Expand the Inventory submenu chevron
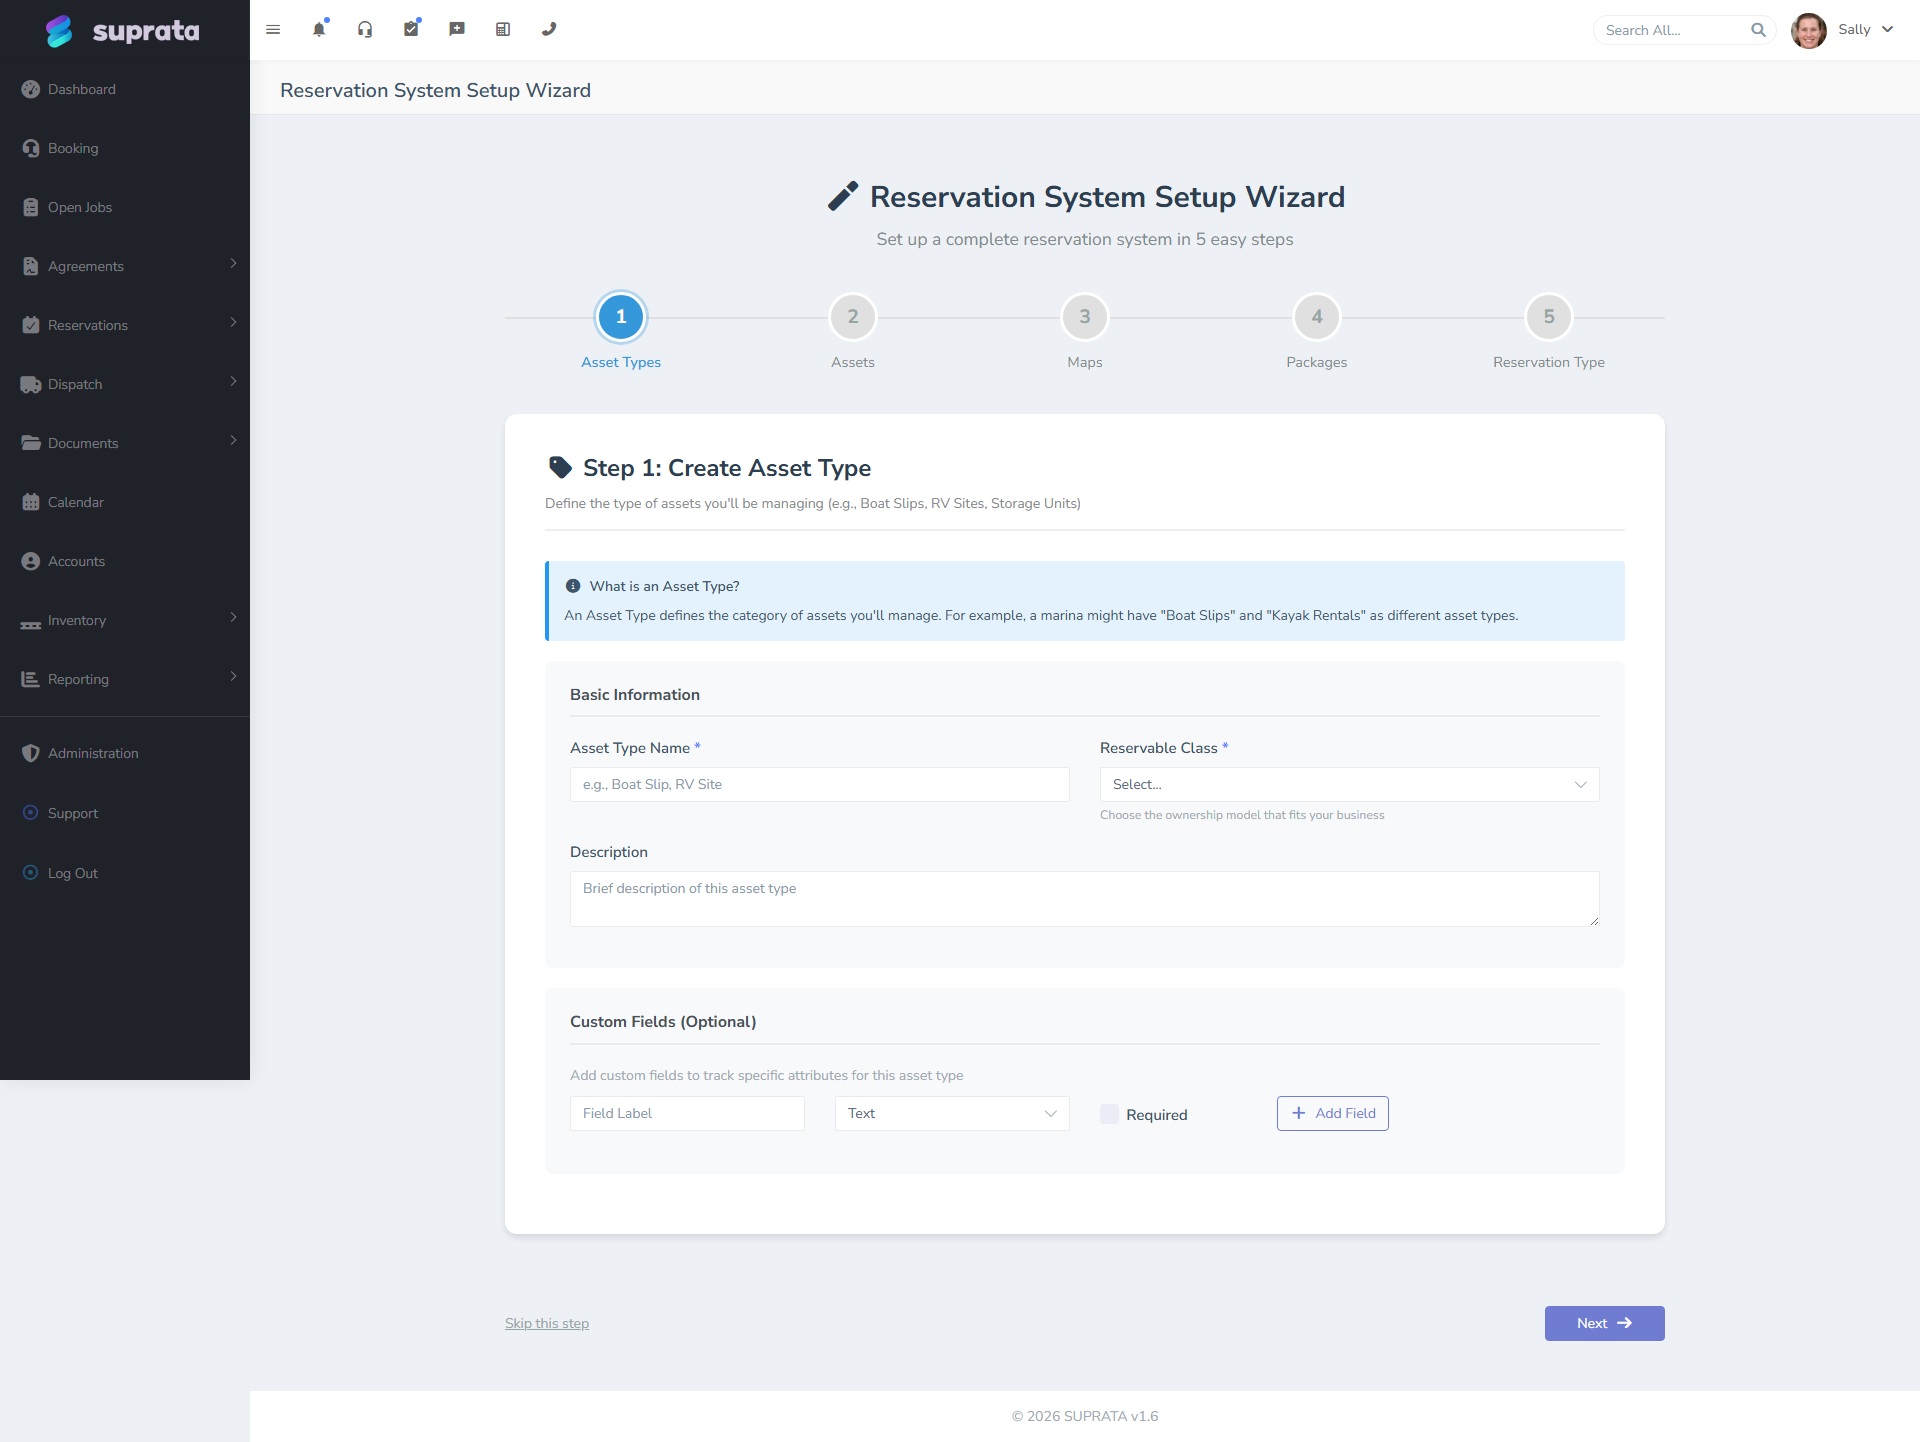The width and height of the screenshot is (1920, 1442). coord(233,618)
